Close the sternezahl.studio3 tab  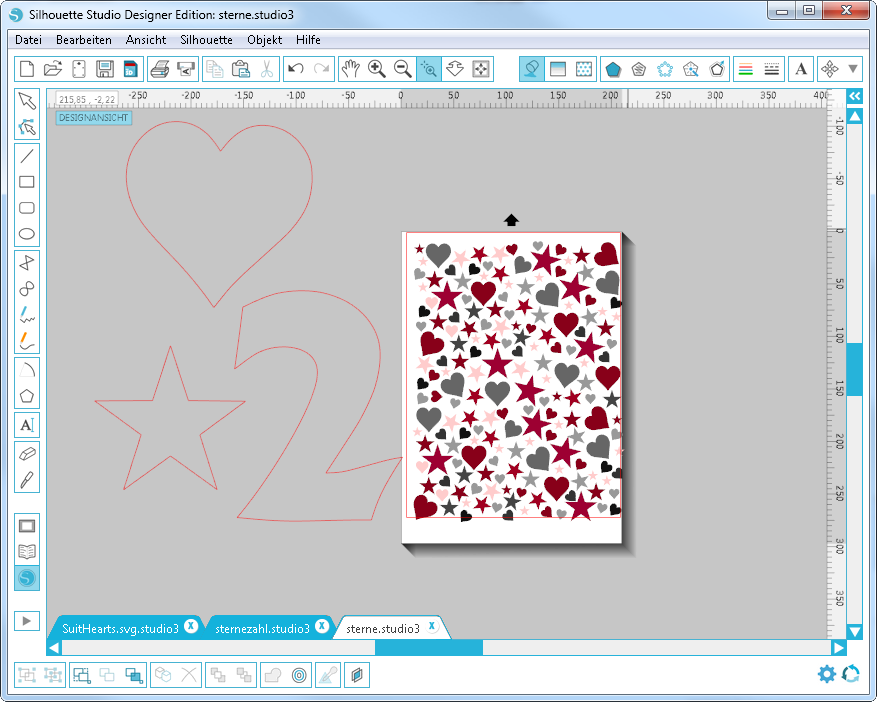click(x=322, y=627)
